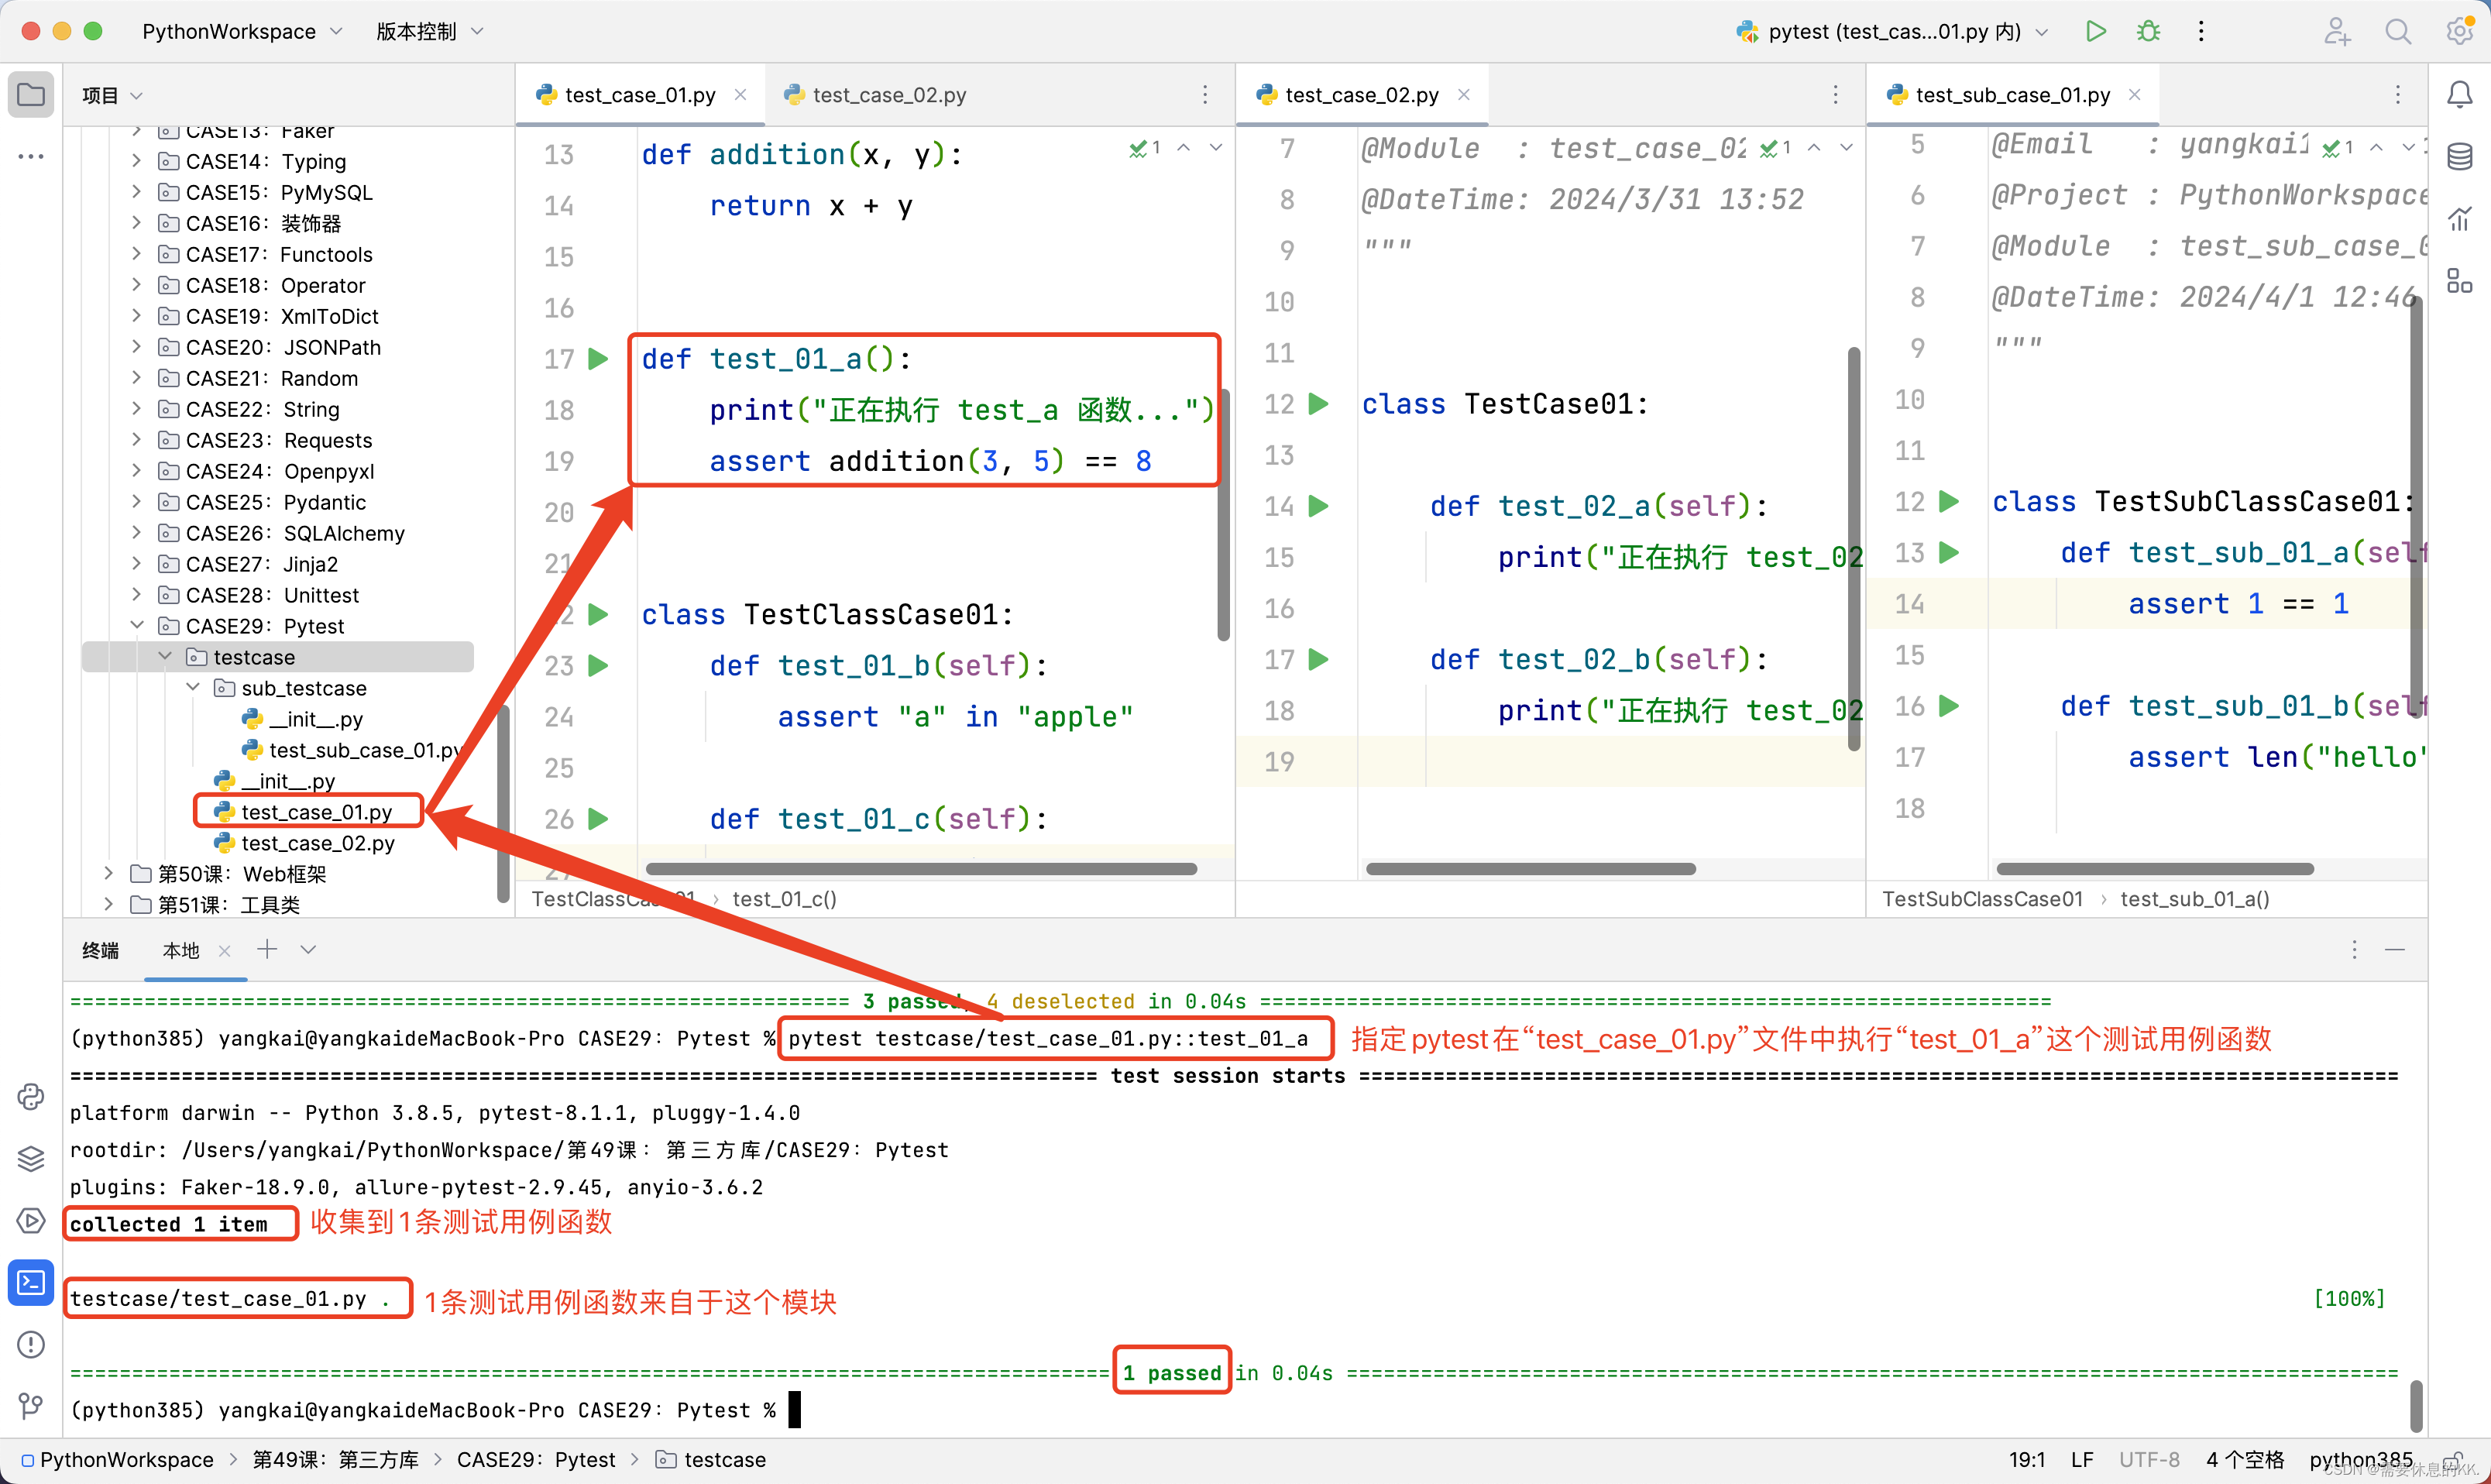This screenshot has width=2491, height=1484.
Task: Add a new terminal session with plus icon
Action: [x=267, y=949]
